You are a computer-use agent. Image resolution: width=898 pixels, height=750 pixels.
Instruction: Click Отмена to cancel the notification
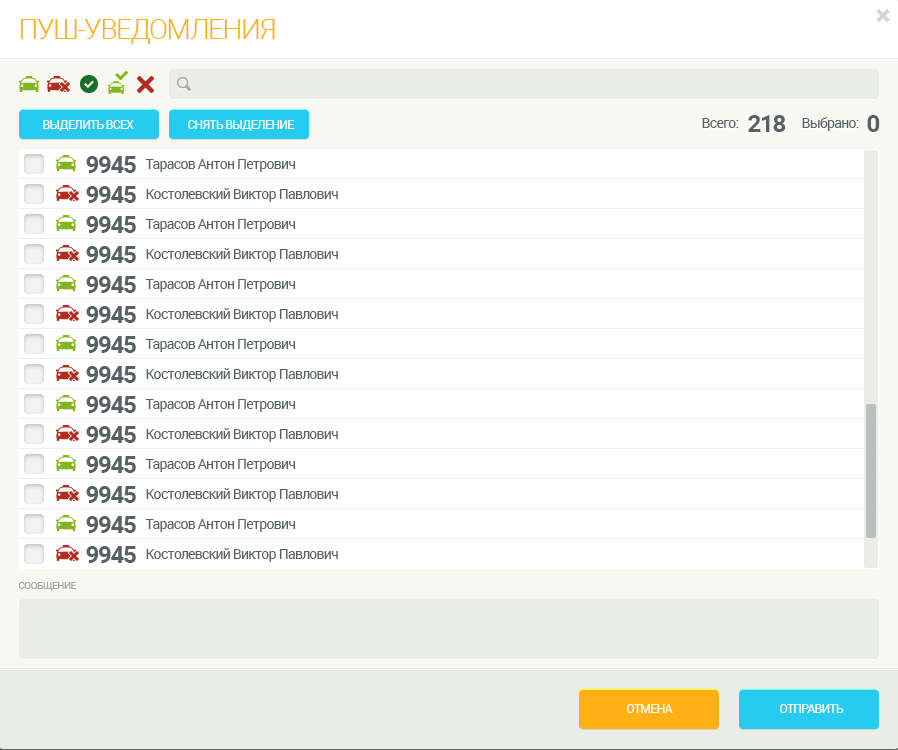648,709
